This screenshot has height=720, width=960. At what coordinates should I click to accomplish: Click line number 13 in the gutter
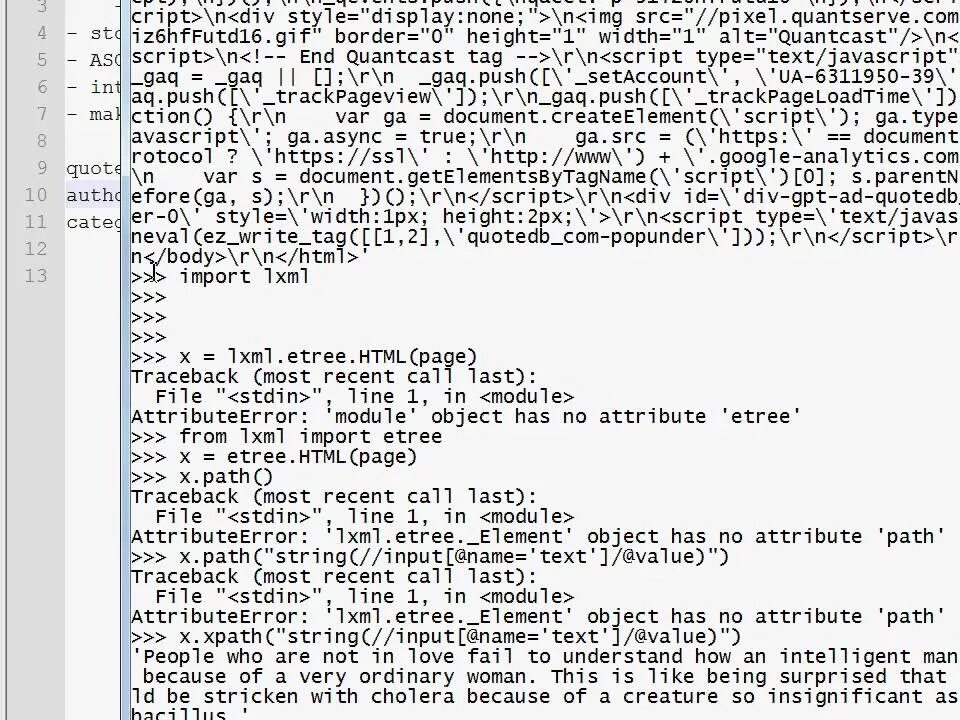point(36,276)
